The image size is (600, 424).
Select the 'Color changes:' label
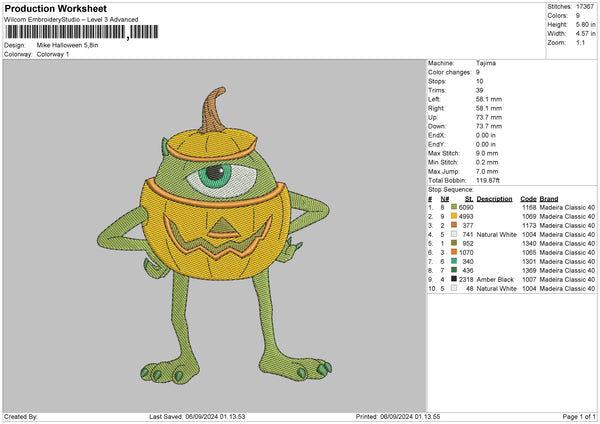point(450,72)
